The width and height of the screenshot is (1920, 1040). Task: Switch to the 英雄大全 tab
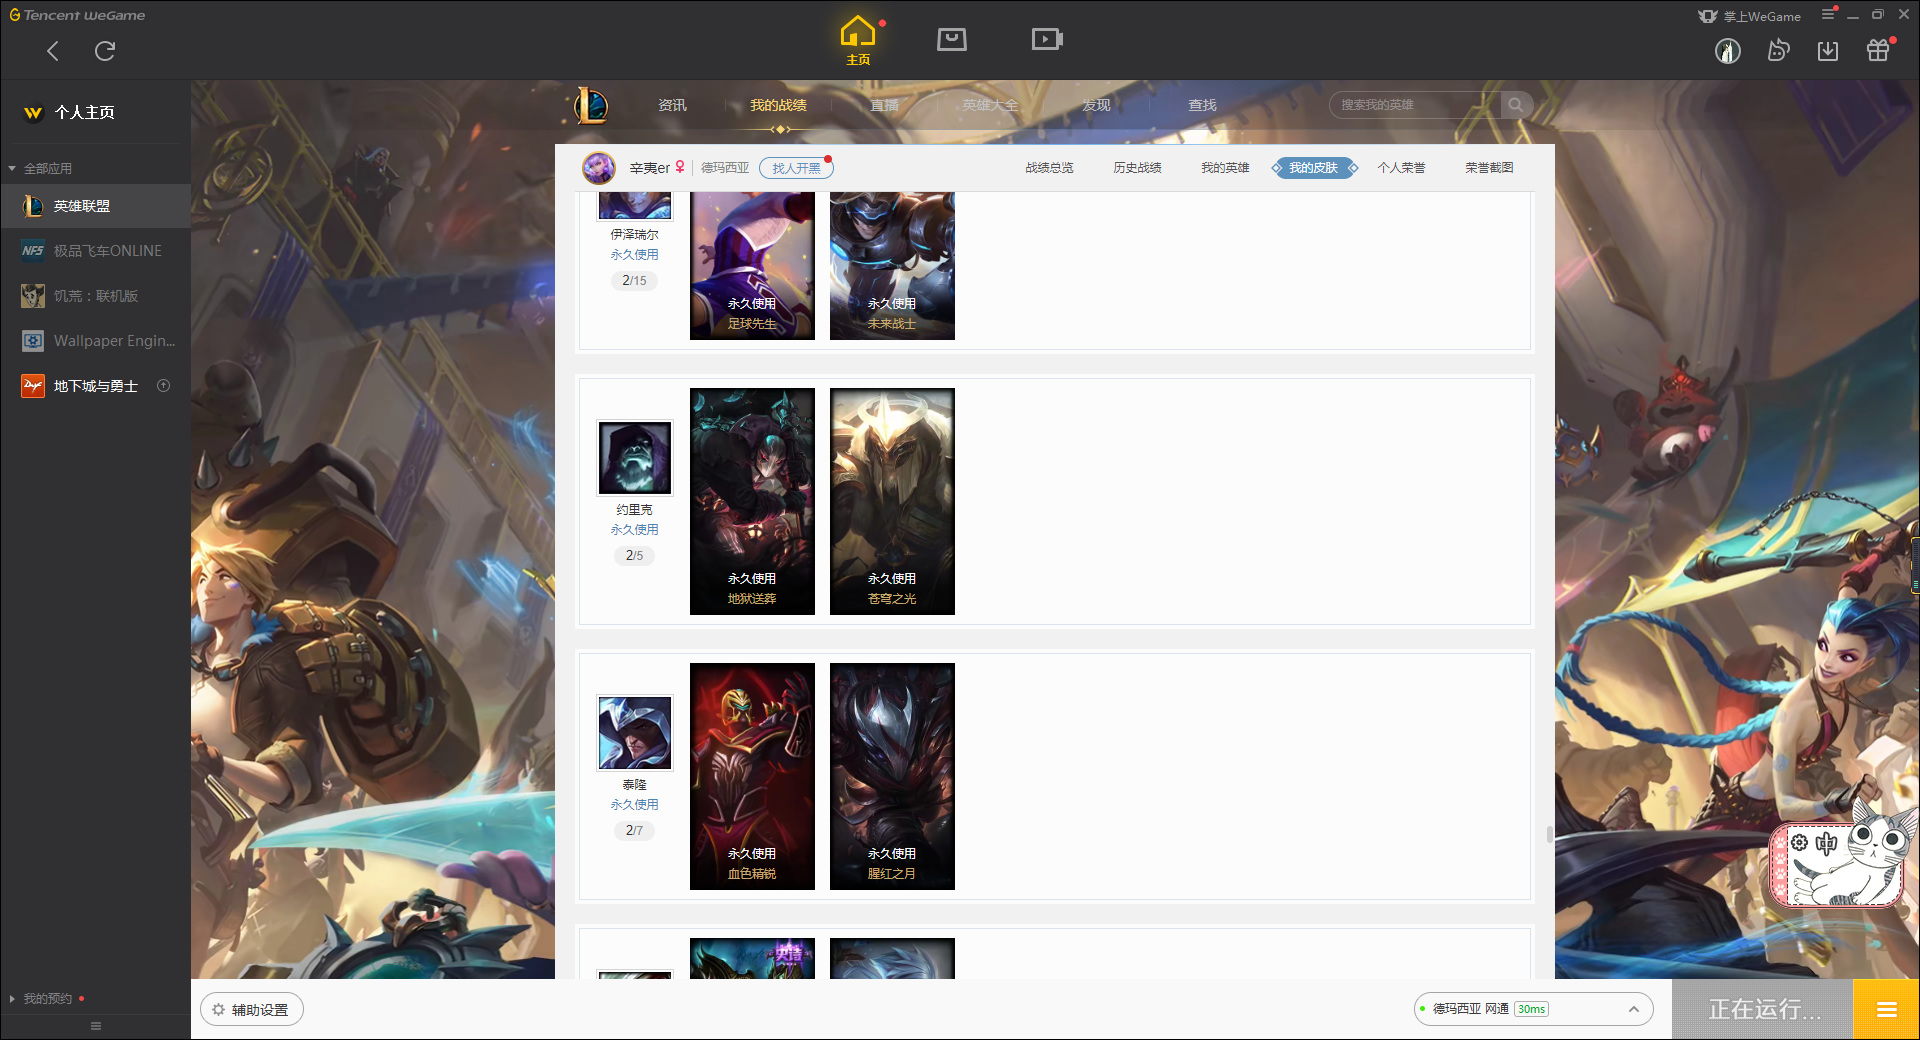pyautogui.click(x=990, y=105)
